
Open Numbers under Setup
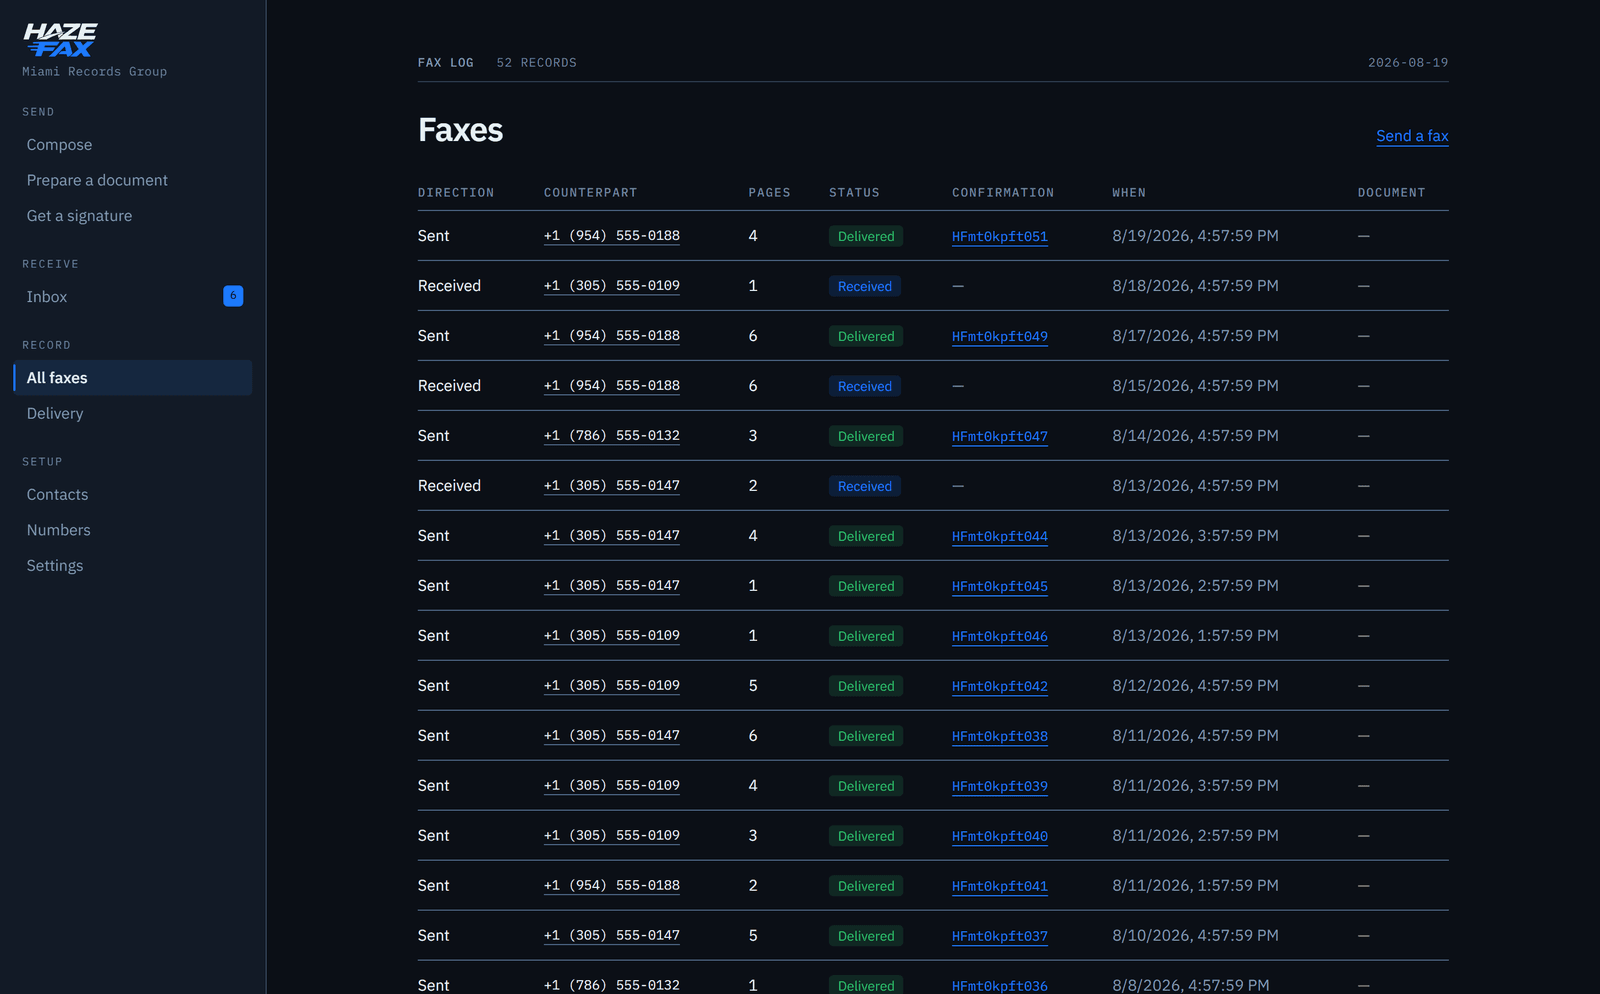point(58,530)
